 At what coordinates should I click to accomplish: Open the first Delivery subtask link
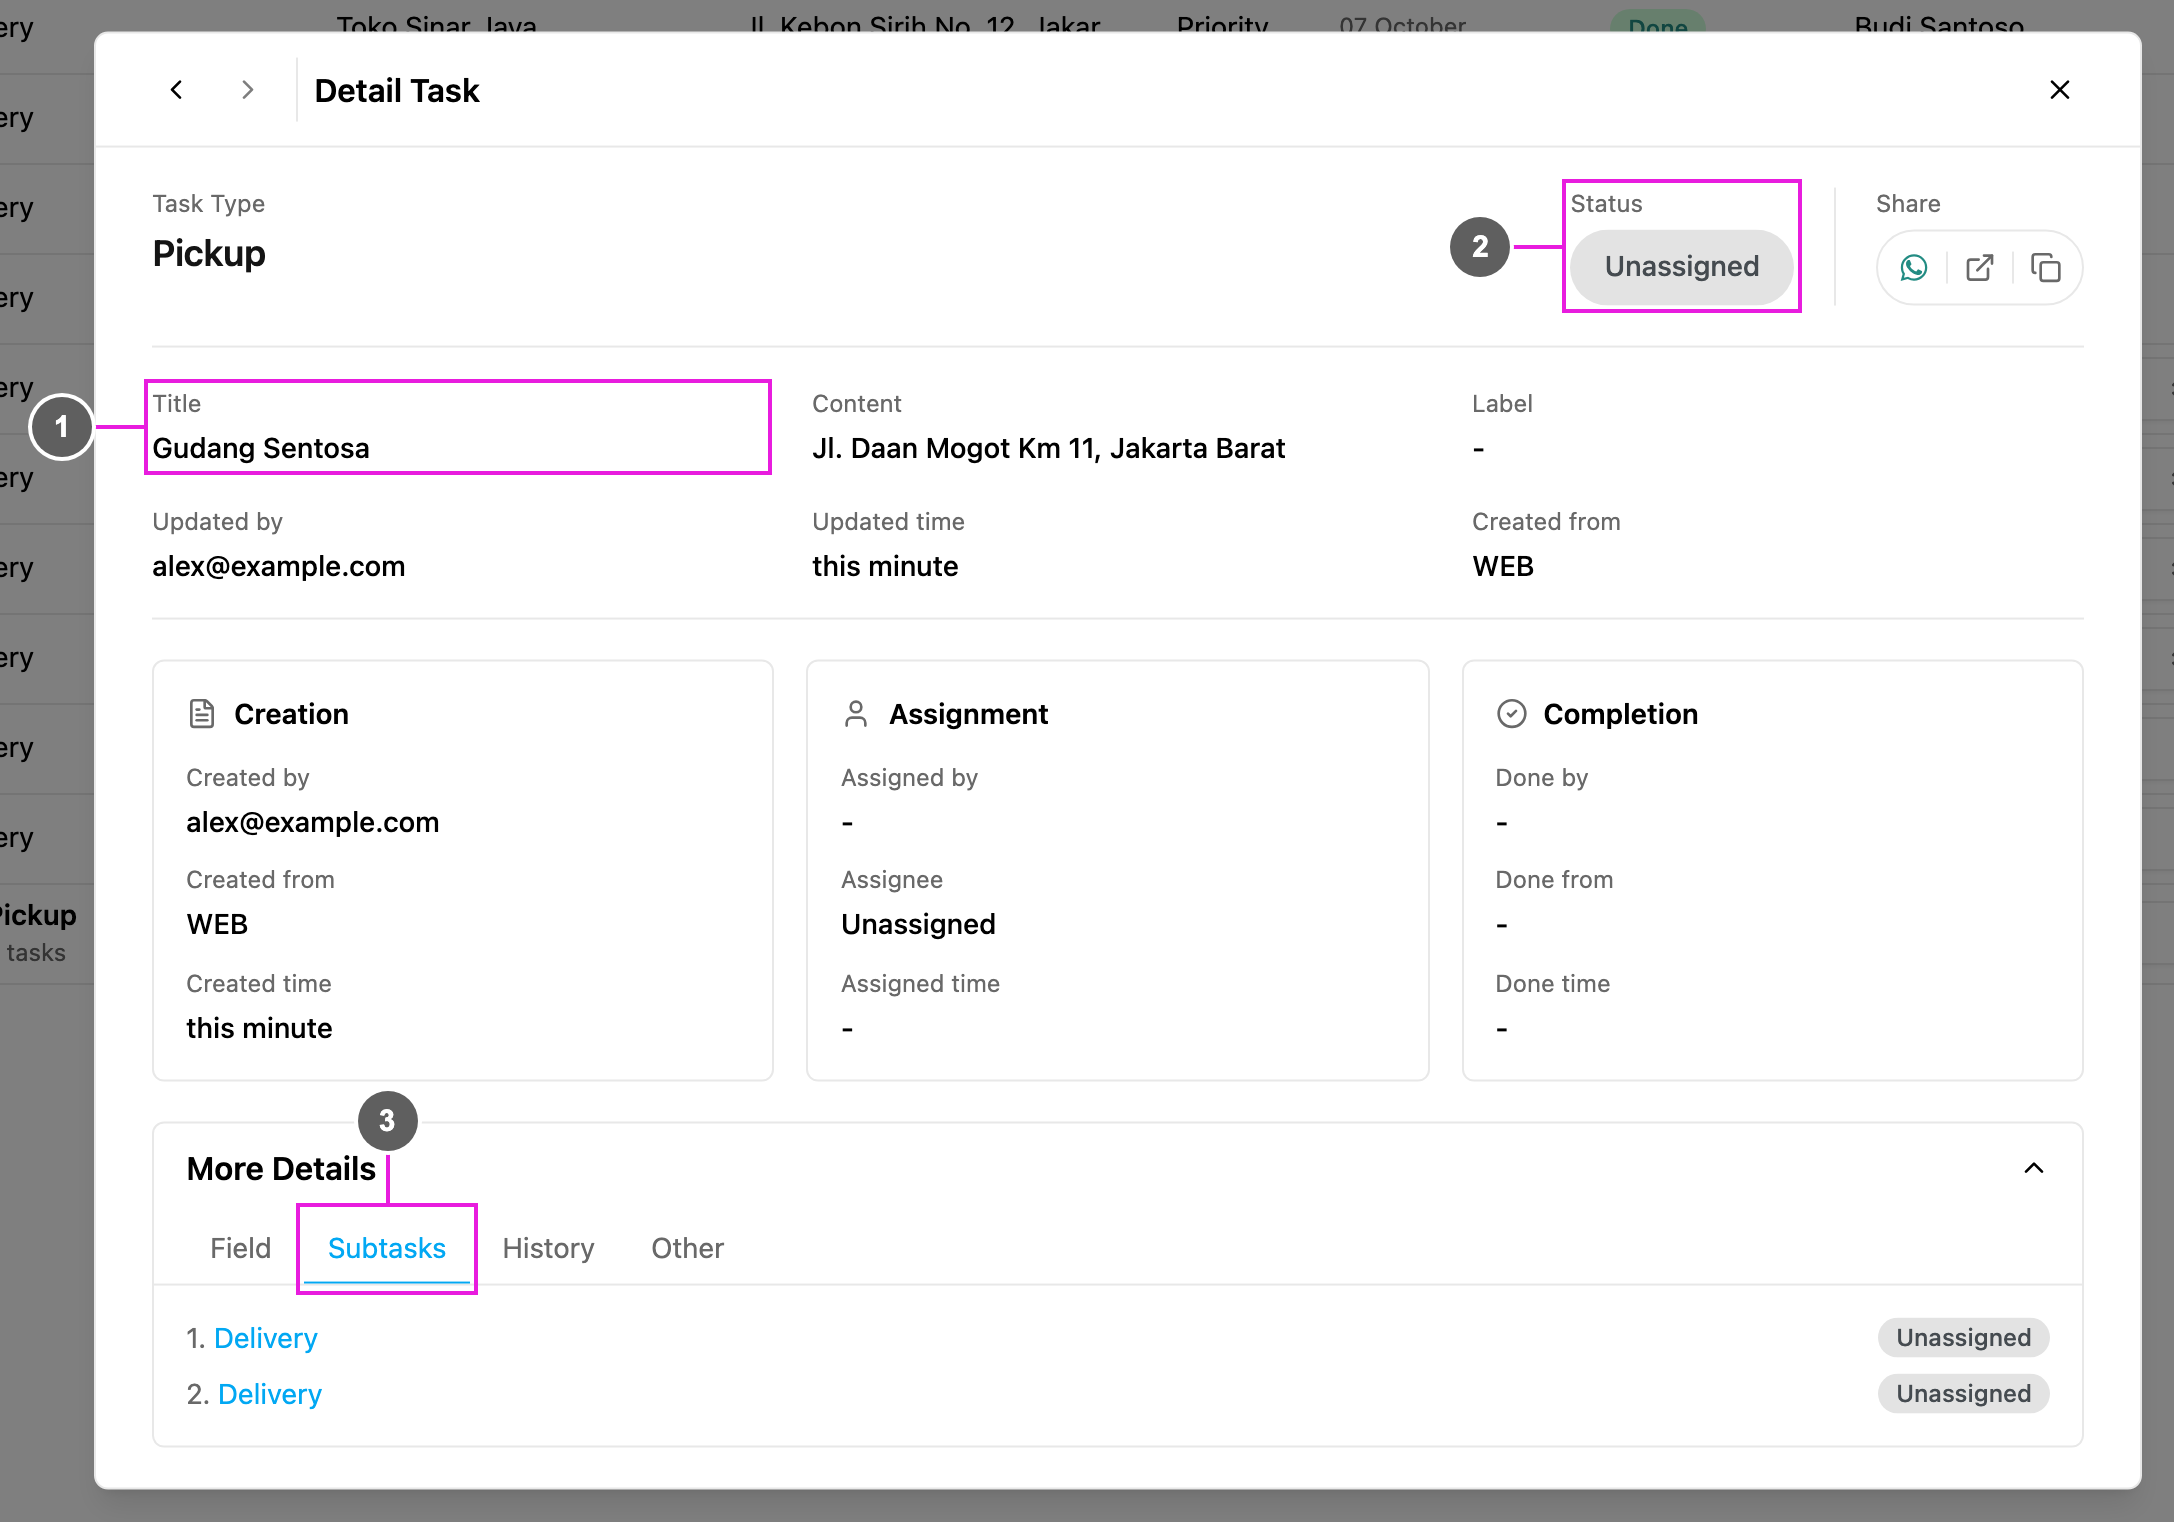point(265,1338)
